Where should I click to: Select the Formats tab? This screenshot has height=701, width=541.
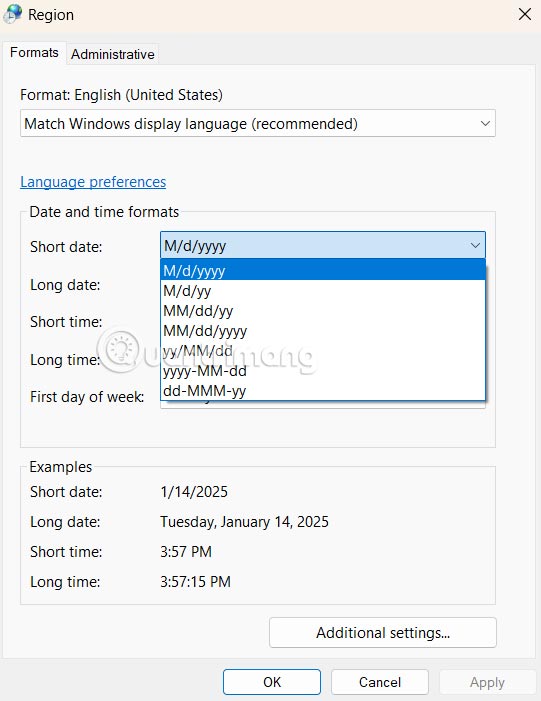pos(34,53)
